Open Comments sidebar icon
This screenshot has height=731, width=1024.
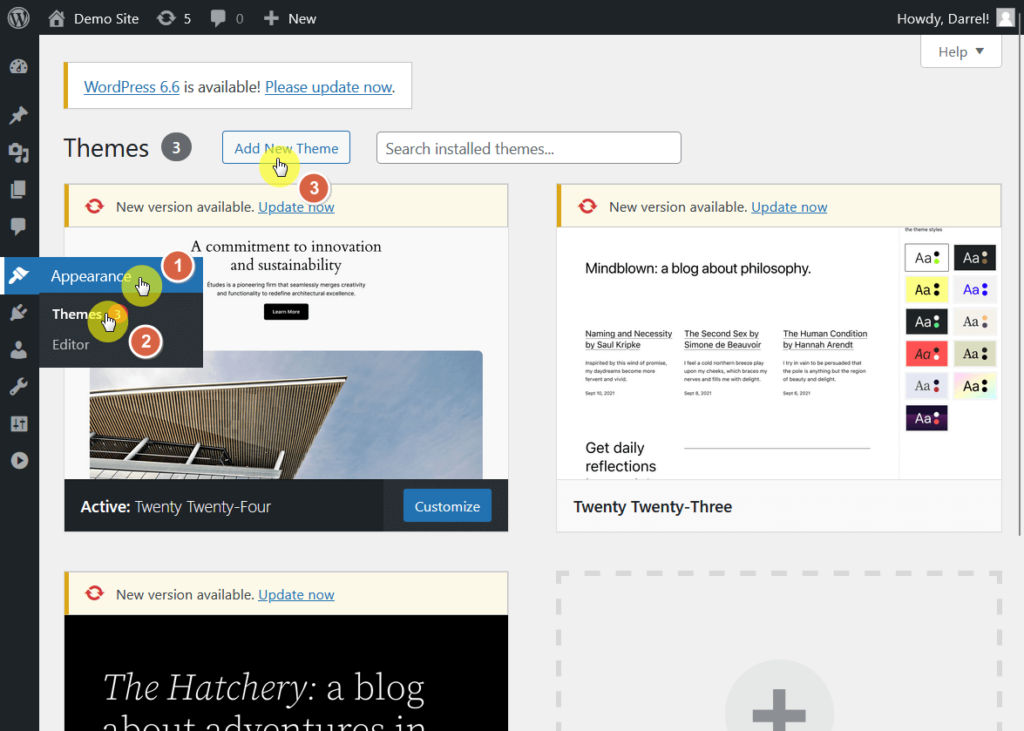19,226
